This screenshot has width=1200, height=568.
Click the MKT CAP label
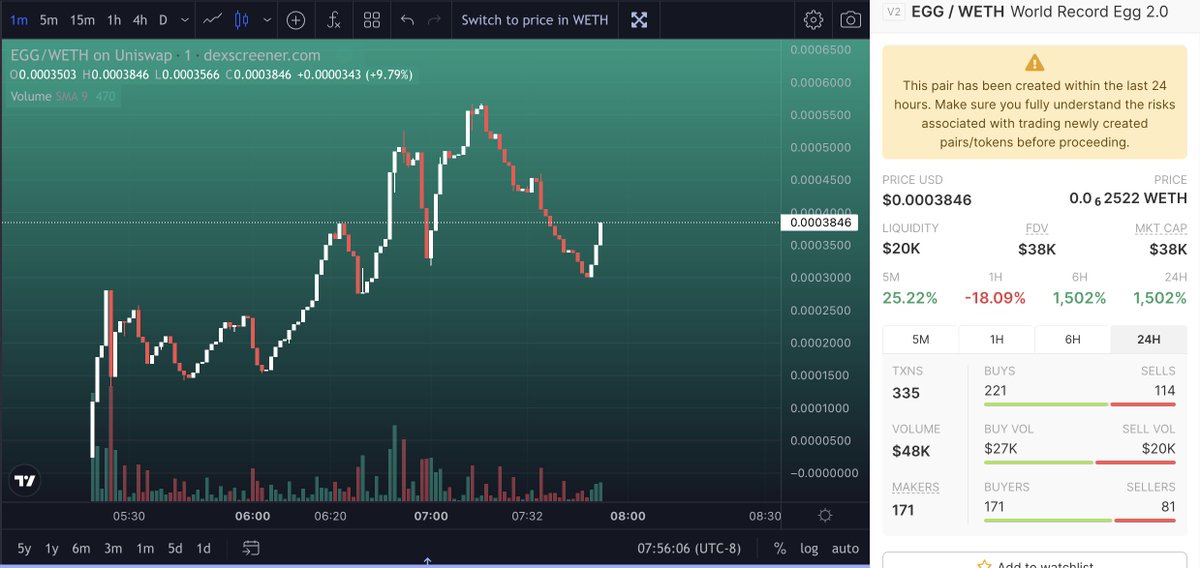tap(1161, 229)
